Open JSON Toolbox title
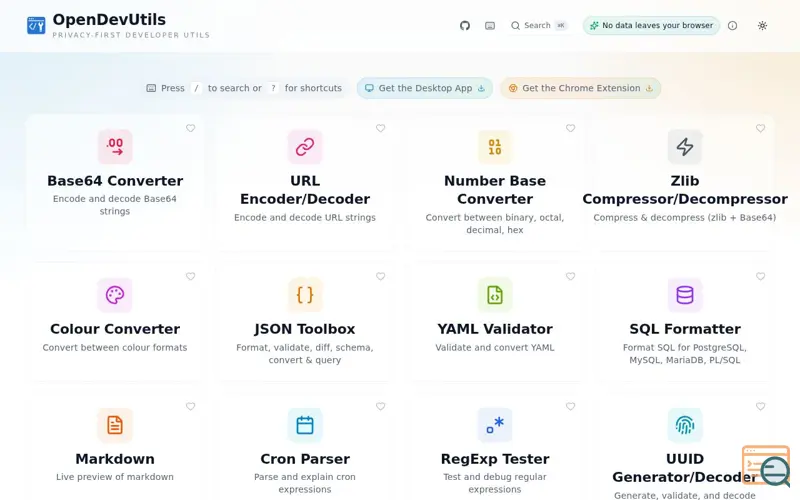800x500 pixels. click(305, 329)
